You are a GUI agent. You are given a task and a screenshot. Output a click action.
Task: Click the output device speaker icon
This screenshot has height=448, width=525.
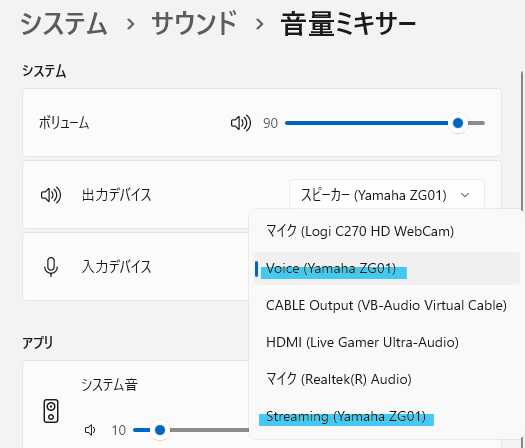pyautogui.click(x=51, y=195)
